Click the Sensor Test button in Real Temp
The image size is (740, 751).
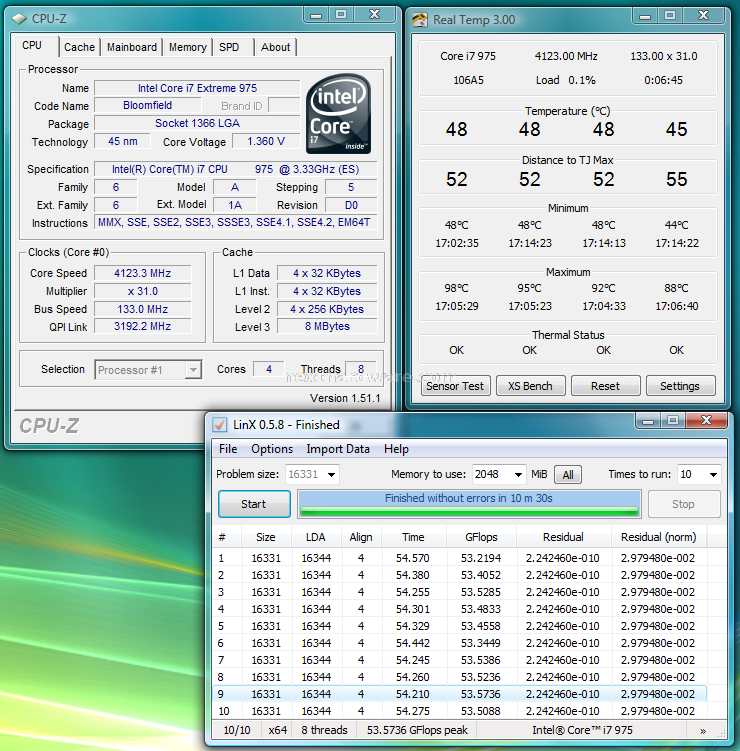(455, 386)
